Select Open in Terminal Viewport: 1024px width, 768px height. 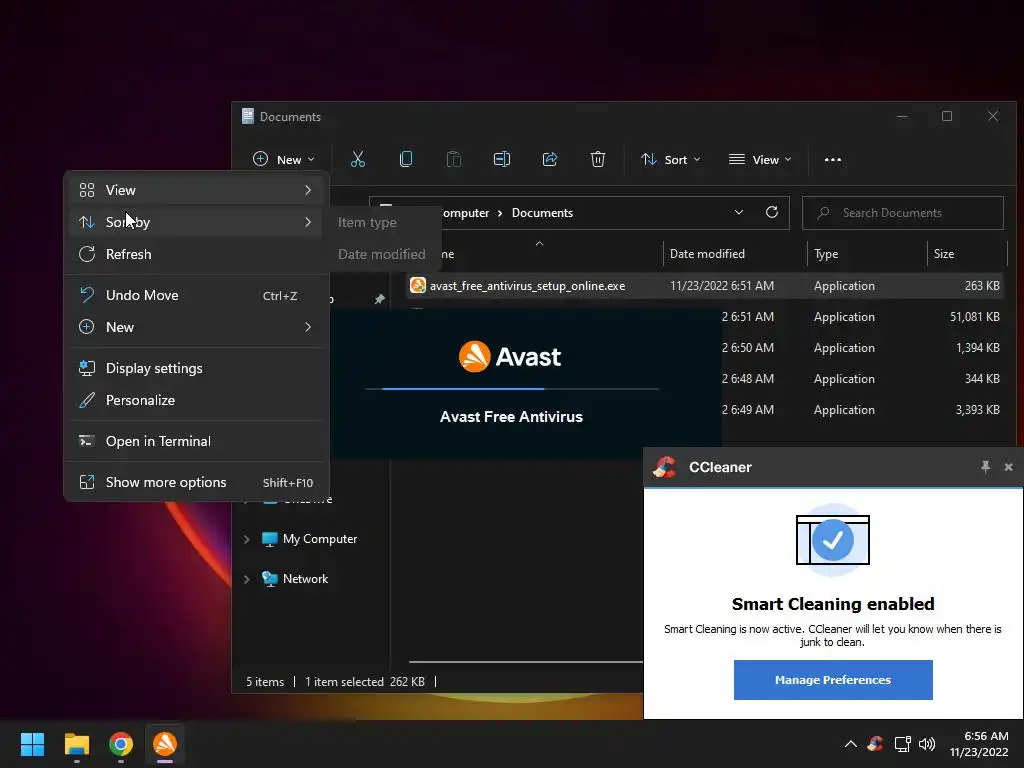(x=196, y=441)
